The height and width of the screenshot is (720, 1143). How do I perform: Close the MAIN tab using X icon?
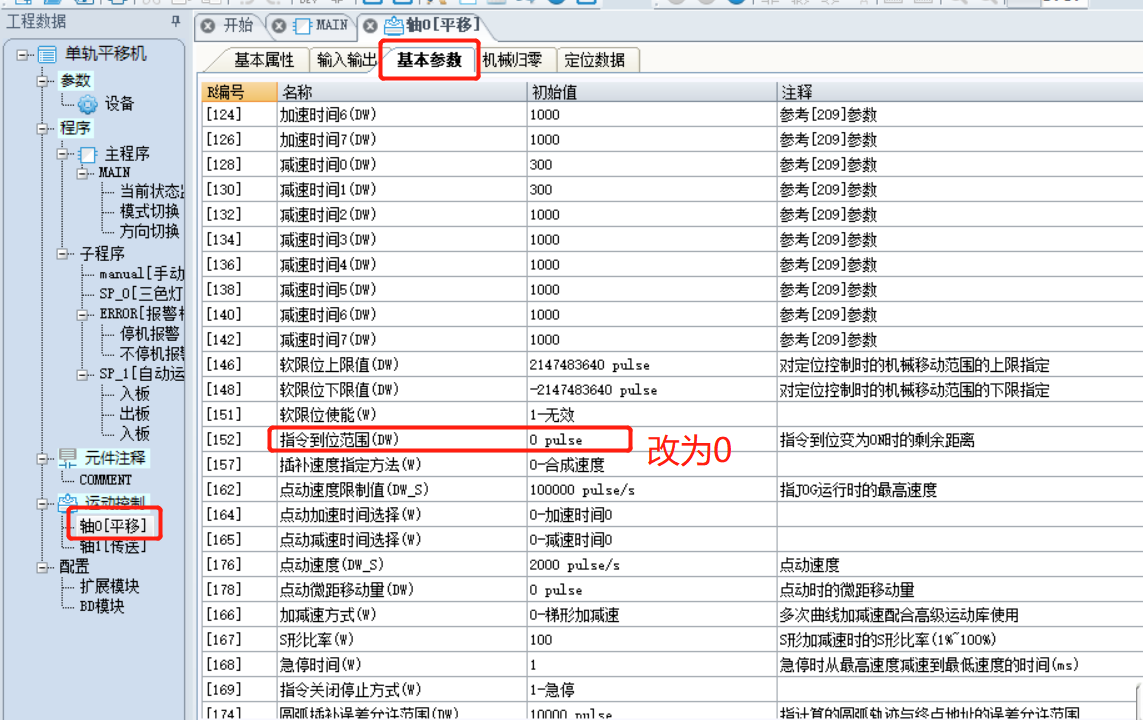coord(278,26)
